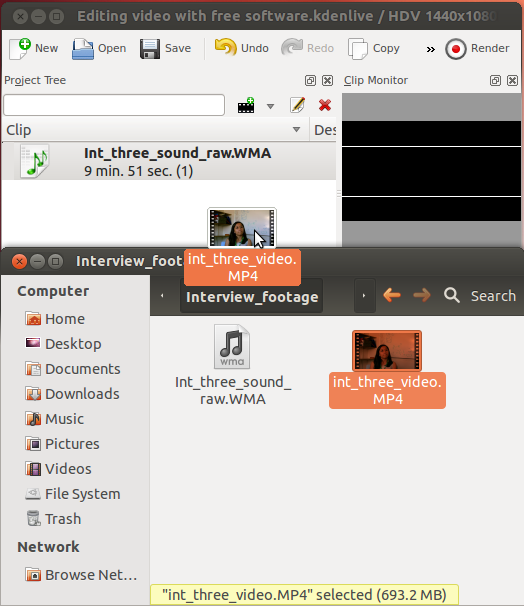Click the Interview_footage path button
Viewport: 524px width, 606px height.
pyautogui.click(x=252, y=297)
